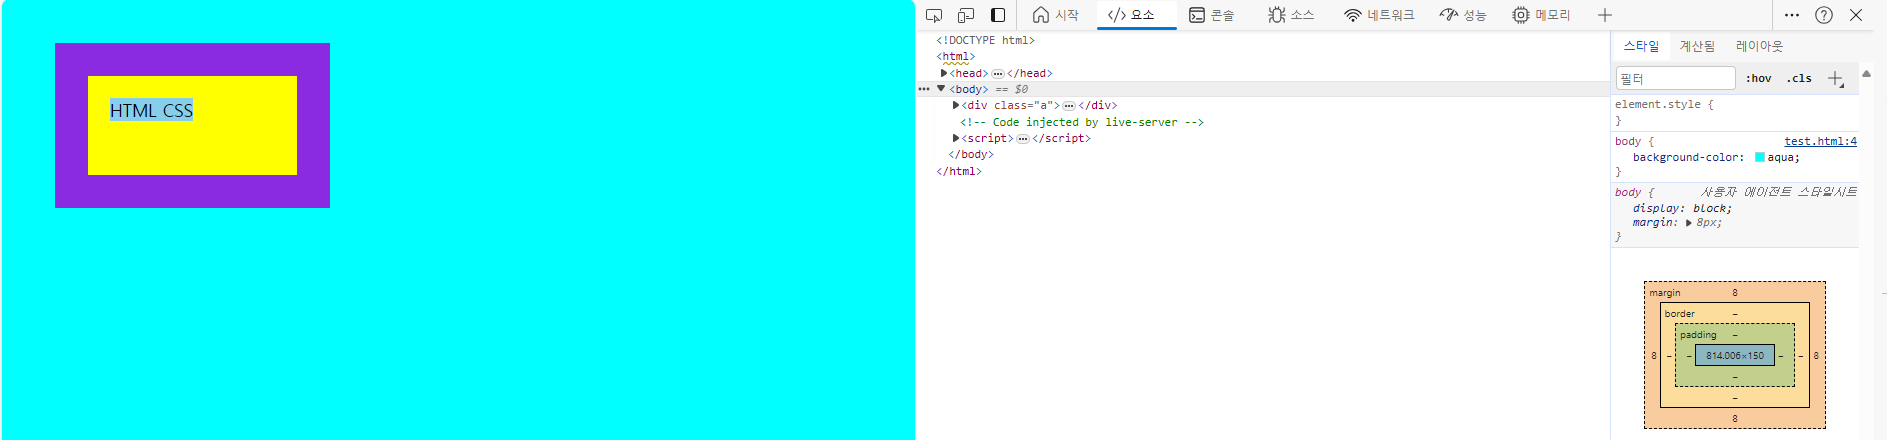This screenshot has width=1887, height=440.
Task: Switch to the 계산됨 (Computed) sub-tab
Action: point(1697,46)
